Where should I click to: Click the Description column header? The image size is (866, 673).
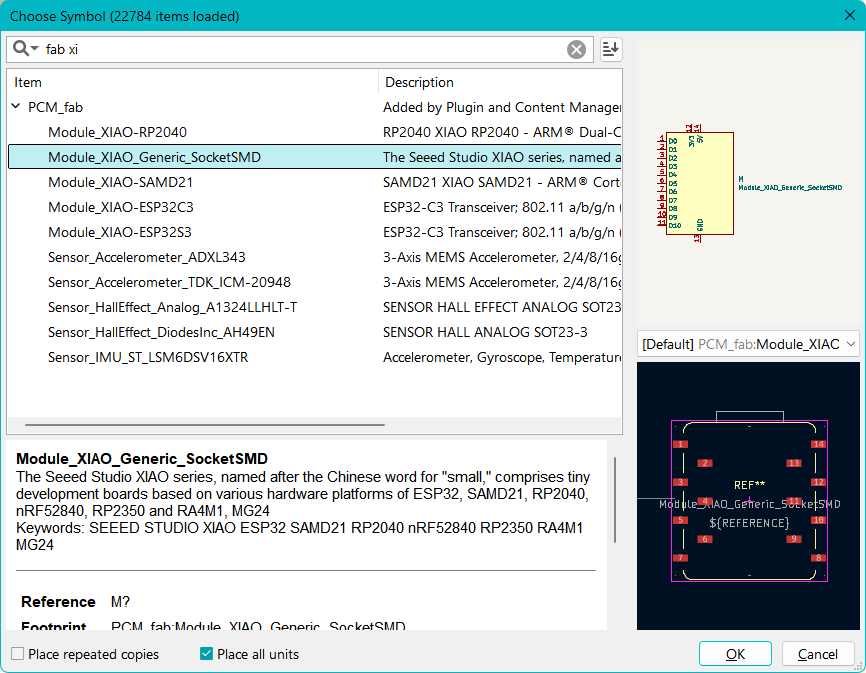point(500,82)
